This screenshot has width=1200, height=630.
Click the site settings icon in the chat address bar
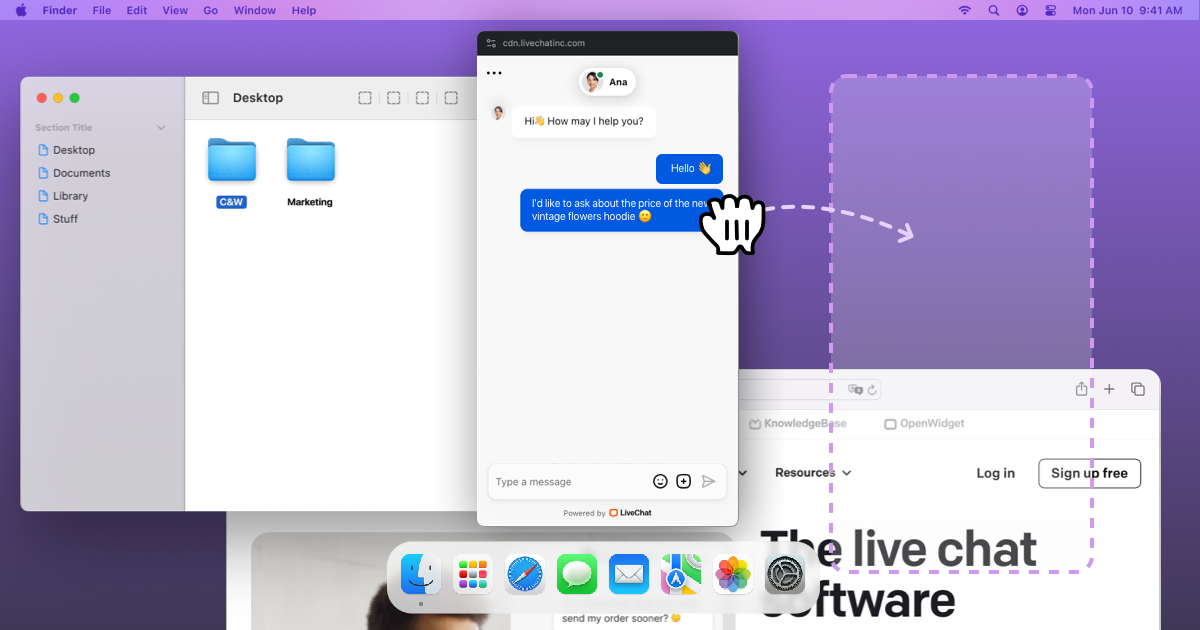pos(491,43)
